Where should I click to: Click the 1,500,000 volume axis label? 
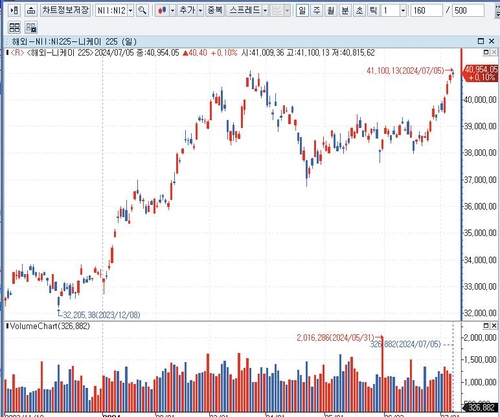(x=480, y=360)
